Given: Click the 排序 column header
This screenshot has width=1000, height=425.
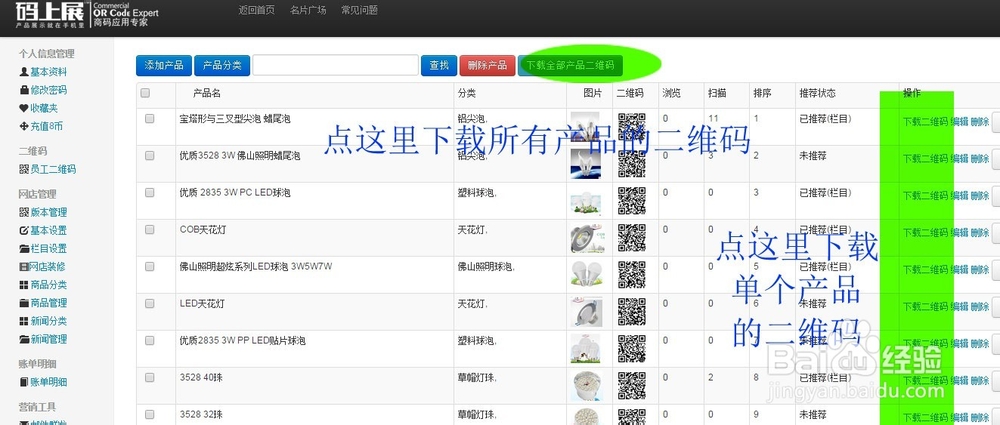Looking at the screenshot, I should click(763, 93).
